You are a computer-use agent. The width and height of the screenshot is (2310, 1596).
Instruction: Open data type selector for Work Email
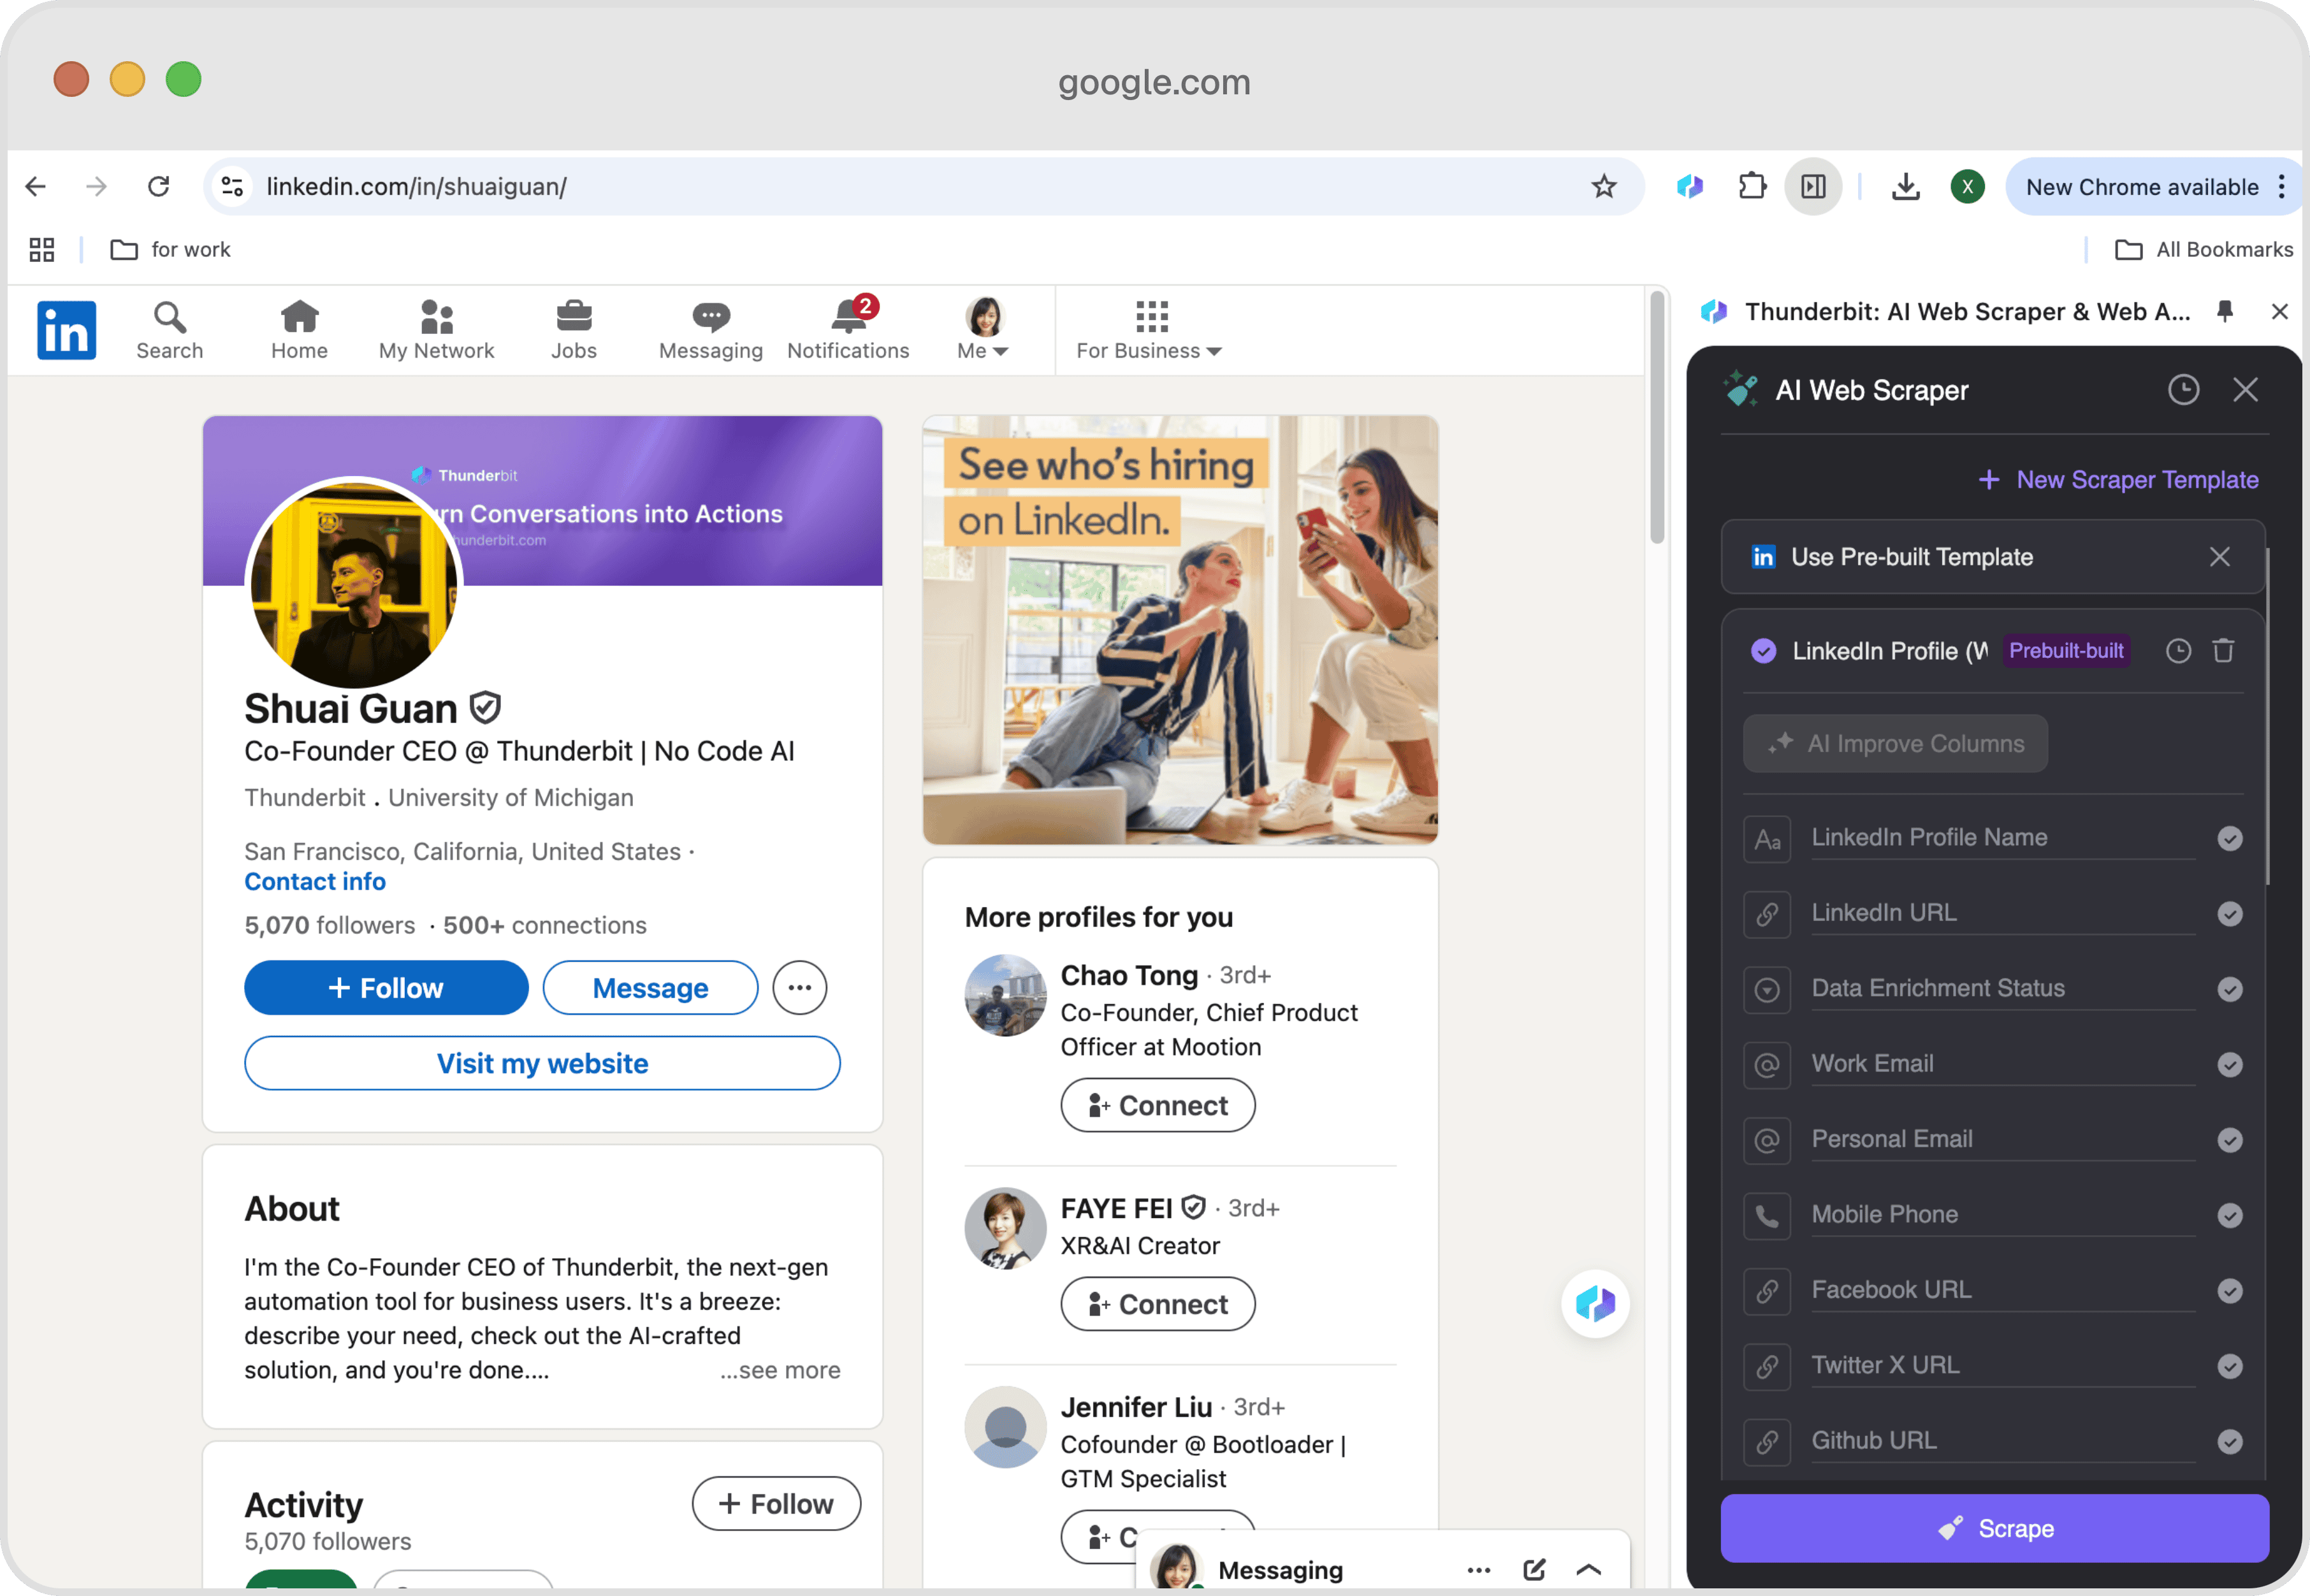[x=1767, y=1065]
